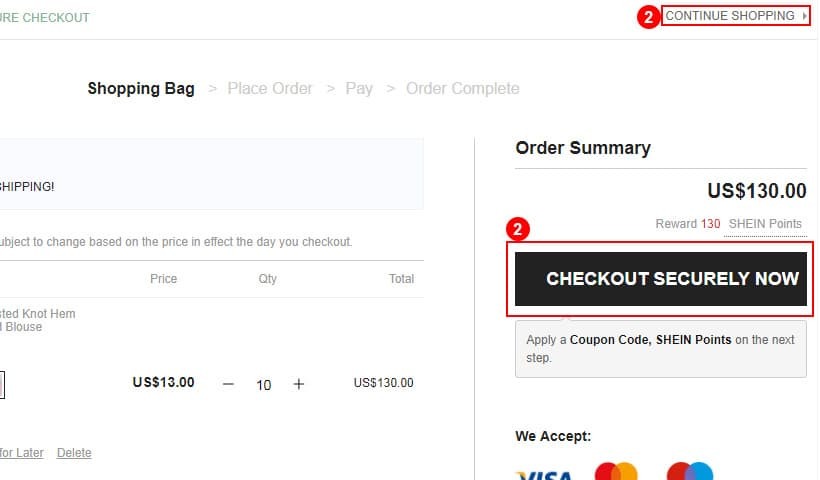Viewport: 820px width, 480px height.
Task: Open the SHEIN Points info link
Action: click(x=765, y=224)
